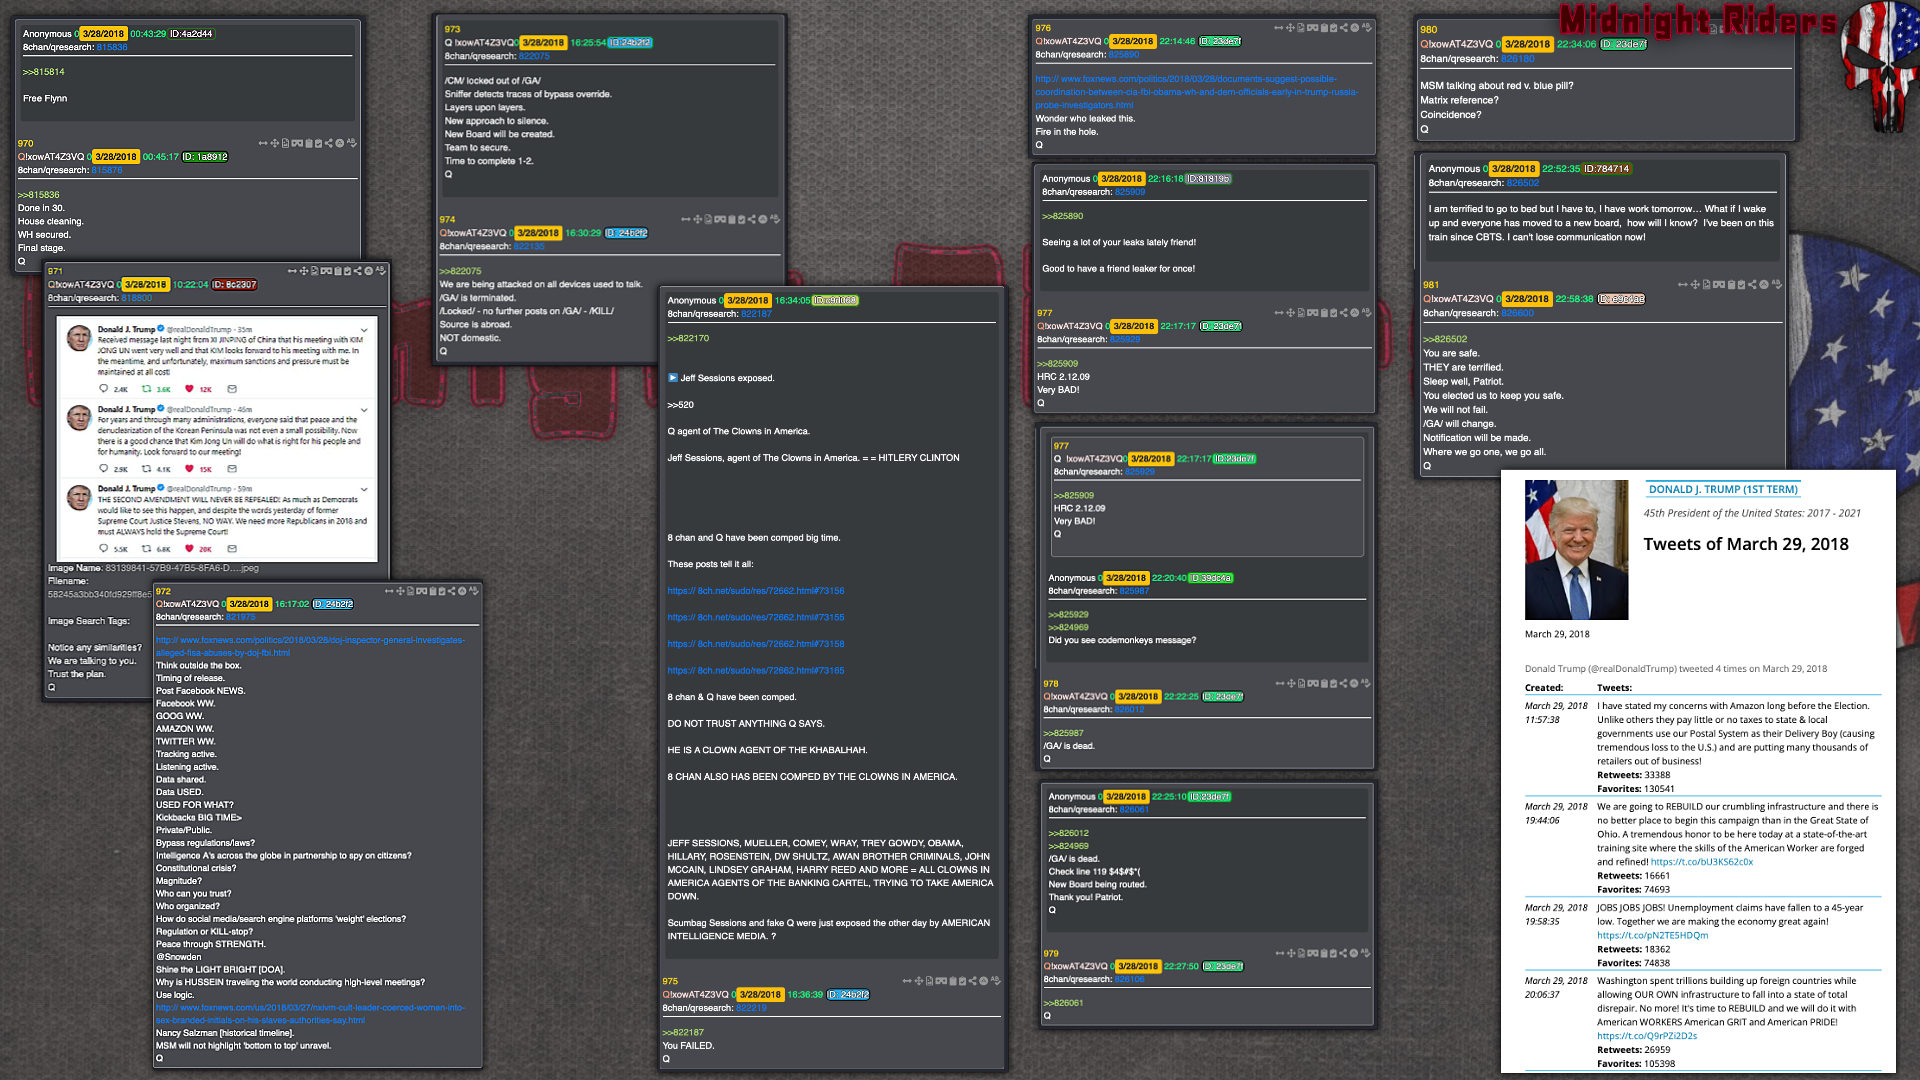Open the foxnews nxivm-cult-leader link in post 972
This screenshot has height=1080, width=1920.
(x=310, y=1014)
